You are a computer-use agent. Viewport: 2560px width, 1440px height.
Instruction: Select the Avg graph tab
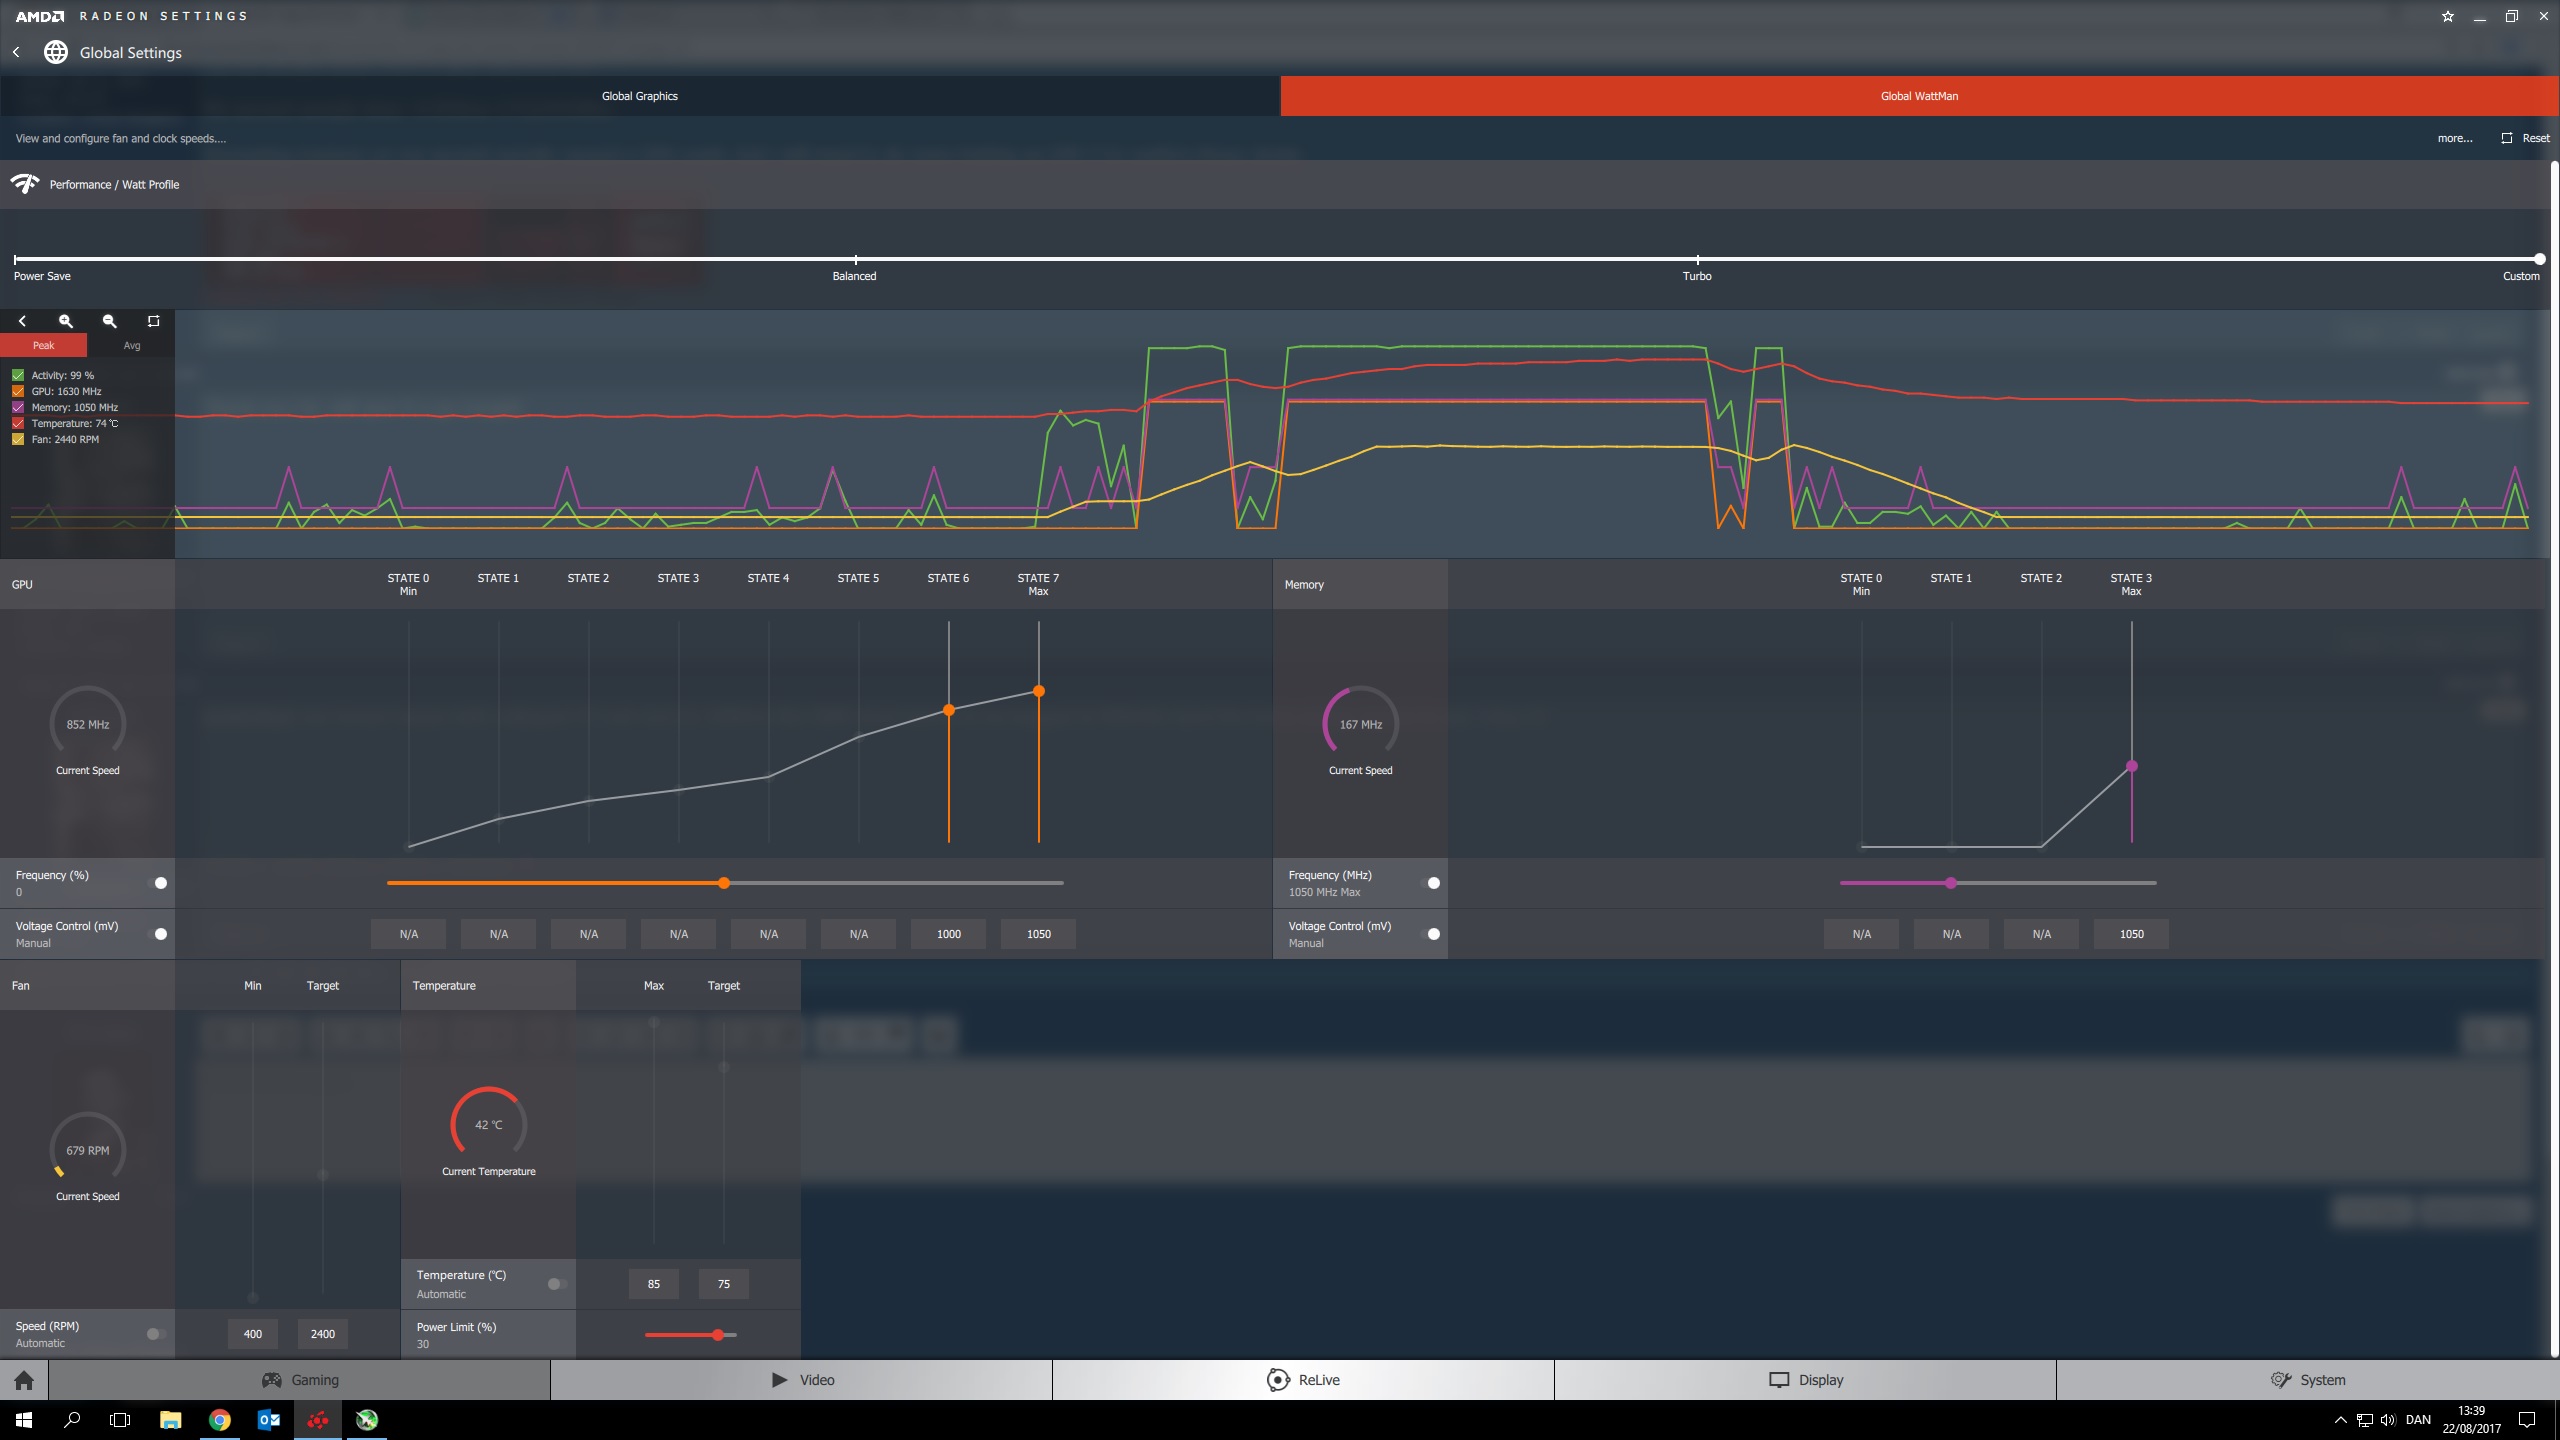click(132, 345)
